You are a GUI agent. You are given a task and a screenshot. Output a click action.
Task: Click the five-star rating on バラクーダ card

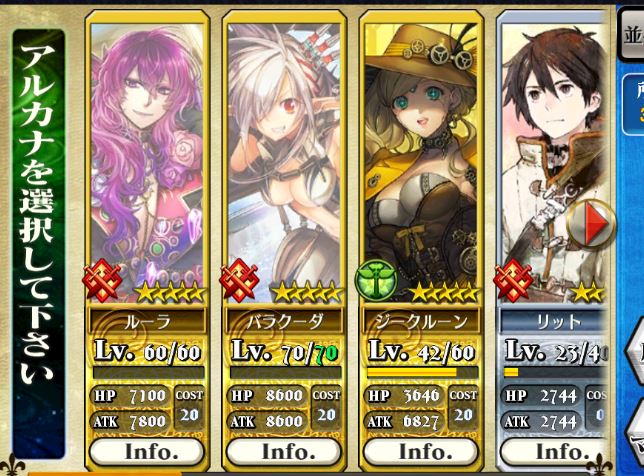[x=306, y=294]
